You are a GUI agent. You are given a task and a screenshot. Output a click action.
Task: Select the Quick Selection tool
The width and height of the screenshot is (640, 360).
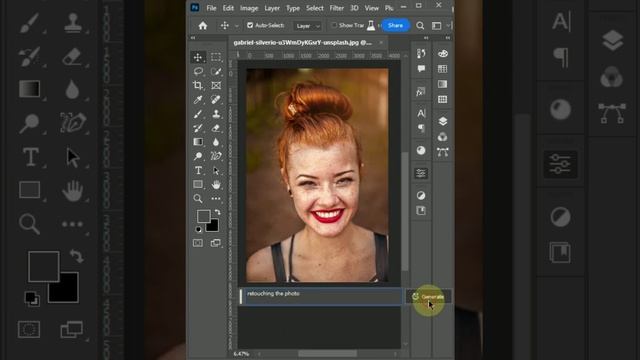click(216, 71)
